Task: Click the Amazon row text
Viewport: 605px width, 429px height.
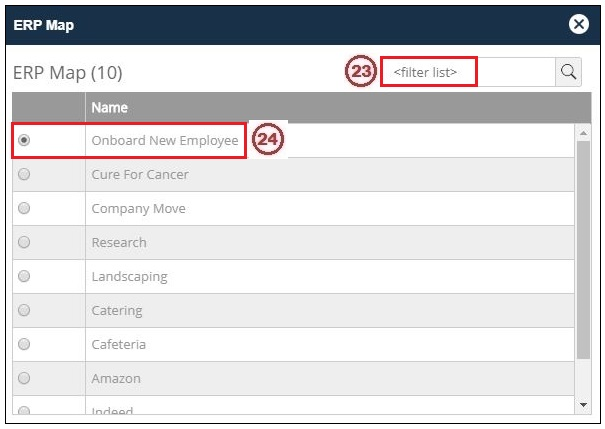Action: [116, 379]
